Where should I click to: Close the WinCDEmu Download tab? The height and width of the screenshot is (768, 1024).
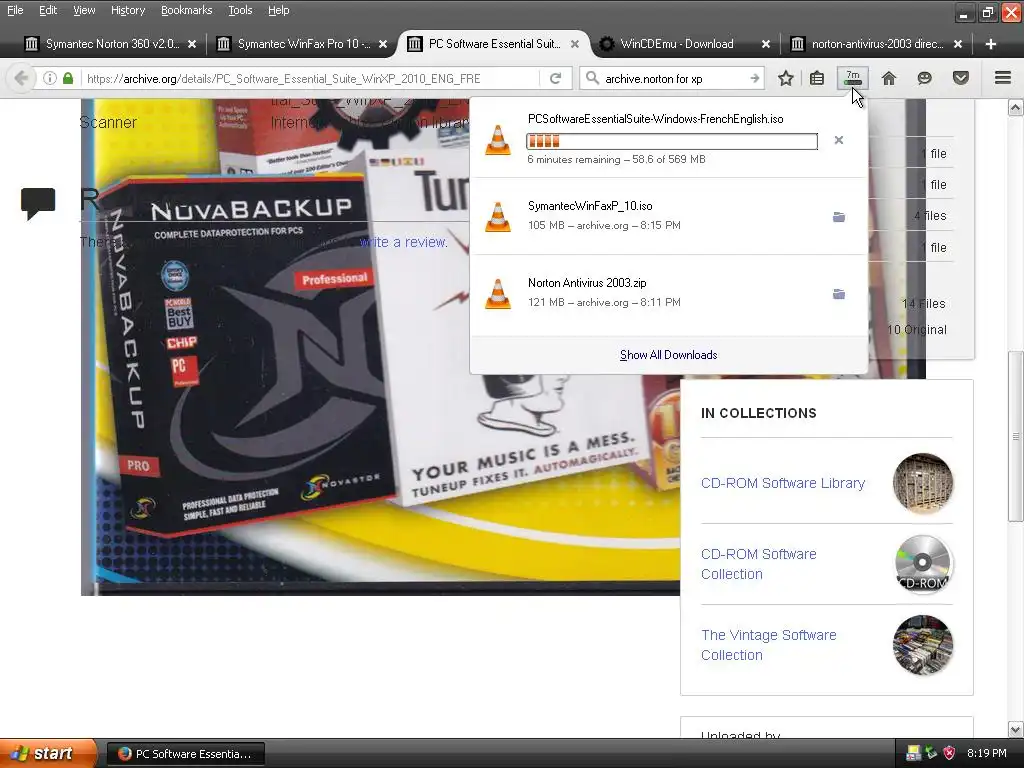click(x=766, y=44)
